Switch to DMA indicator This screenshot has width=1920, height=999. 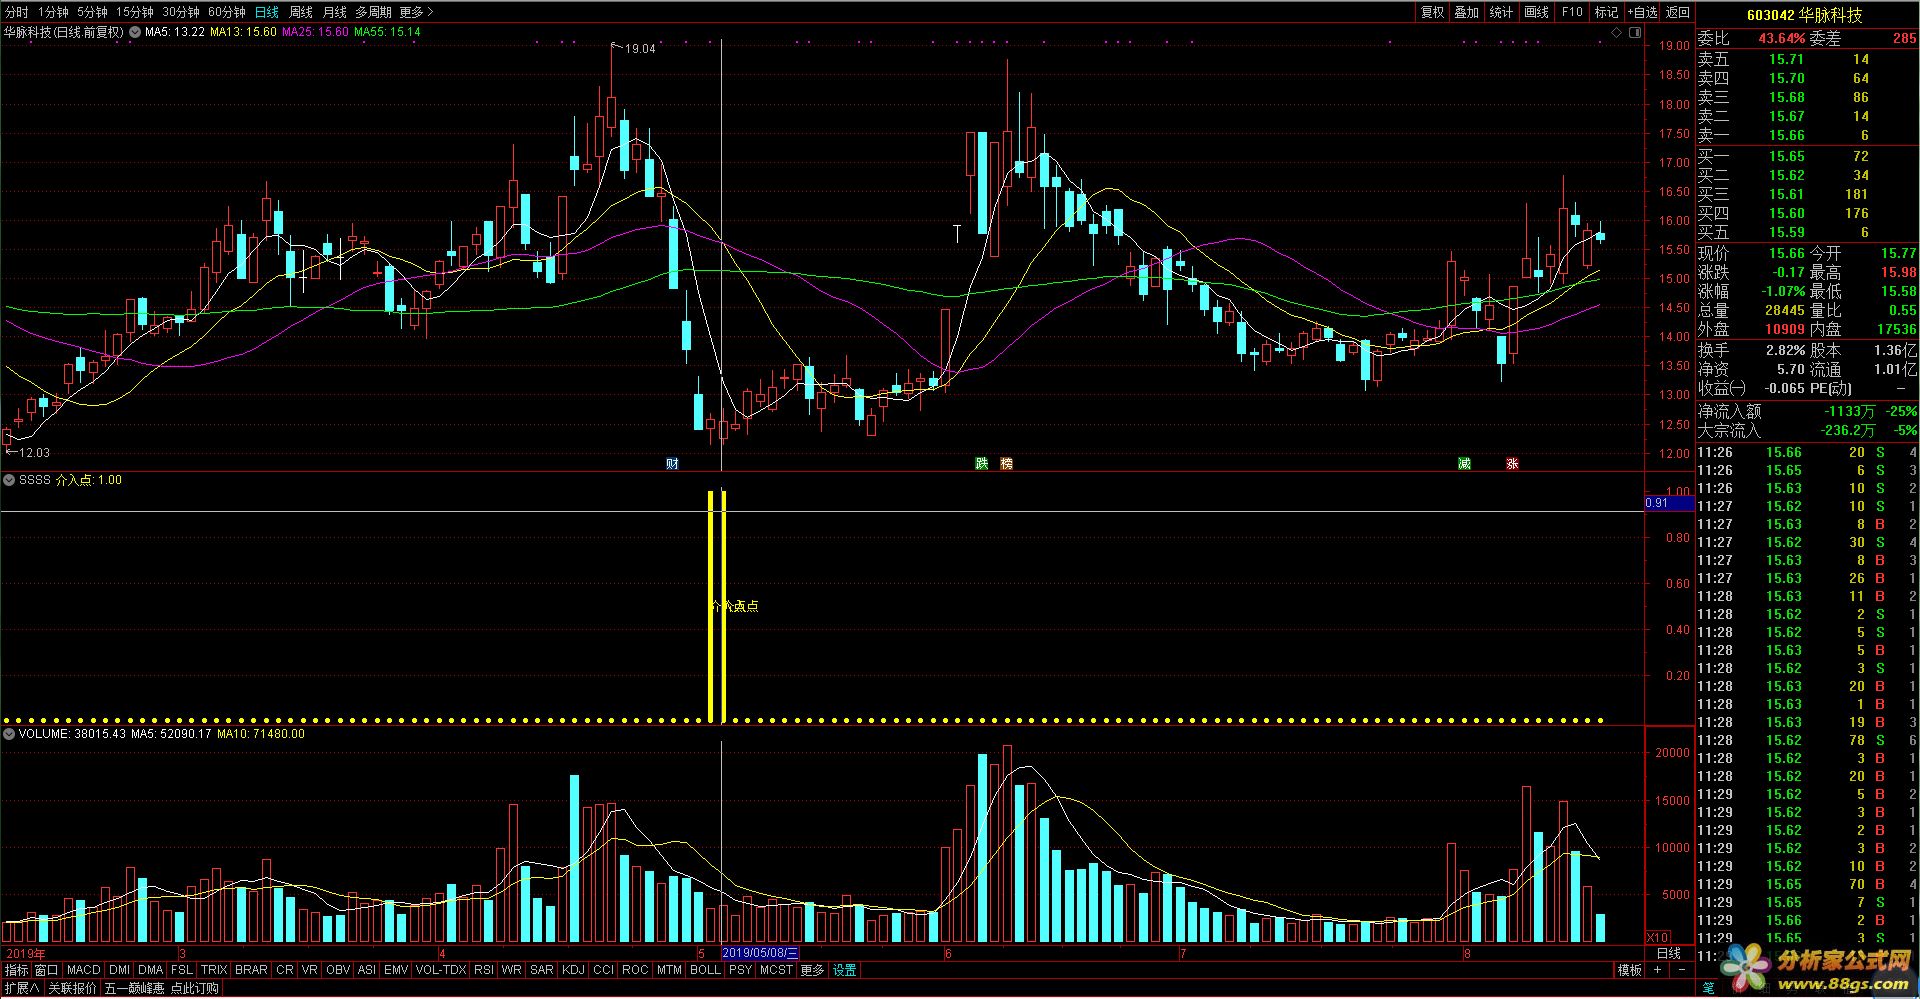point(151,970)
